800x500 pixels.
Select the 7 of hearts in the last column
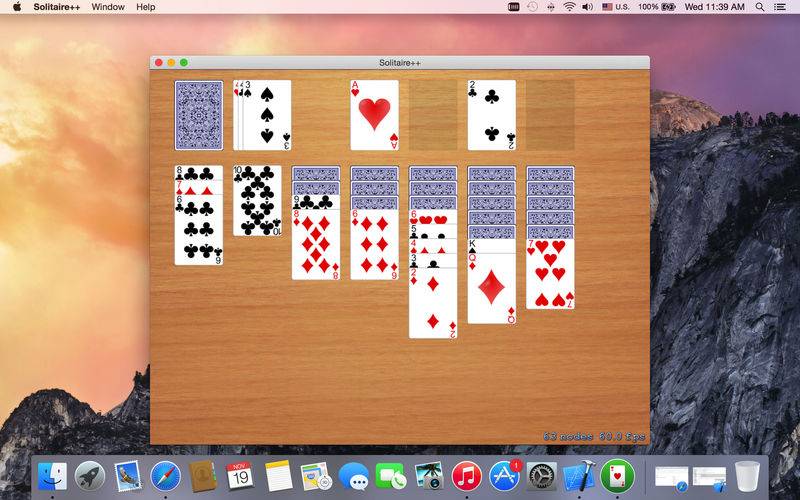tap(551, 274)
